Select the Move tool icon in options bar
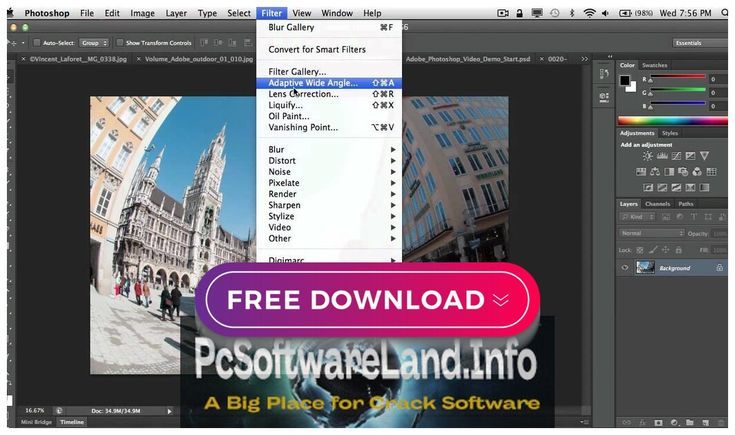This screenshot has height=435, width=735. pos(12,43)
